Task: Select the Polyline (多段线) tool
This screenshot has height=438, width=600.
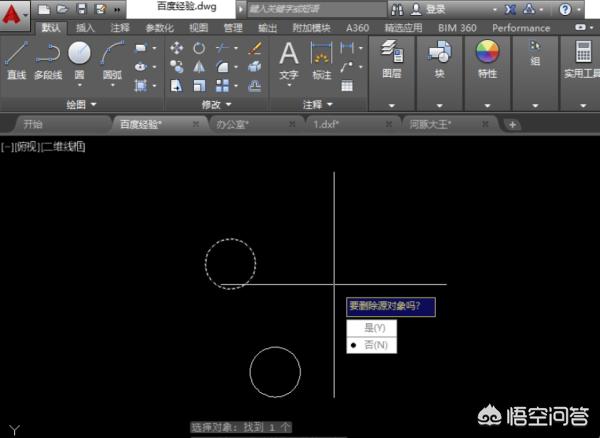Action: pyautogui.click(x=47, y=58)
